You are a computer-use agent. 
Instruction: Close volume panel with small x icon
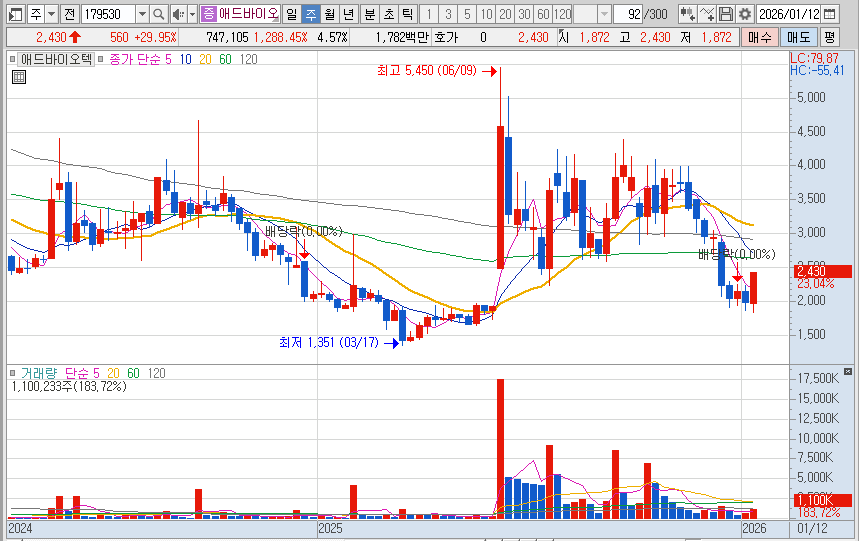coord(848,372)
